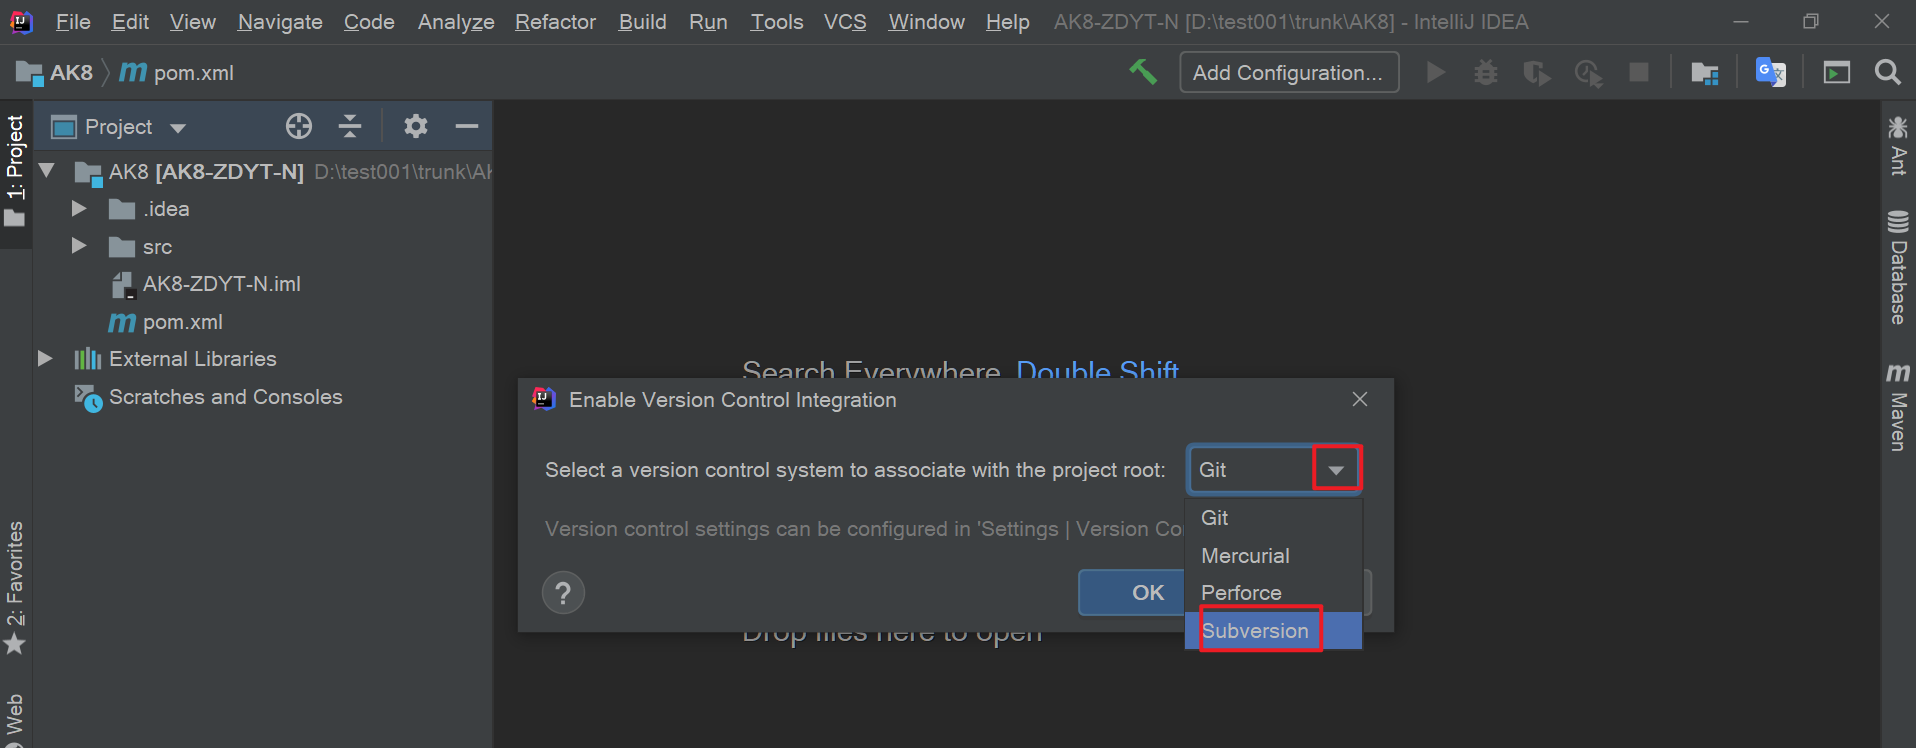Expand External Libraries node
The image size is (1916, 748).
point(45,358)
